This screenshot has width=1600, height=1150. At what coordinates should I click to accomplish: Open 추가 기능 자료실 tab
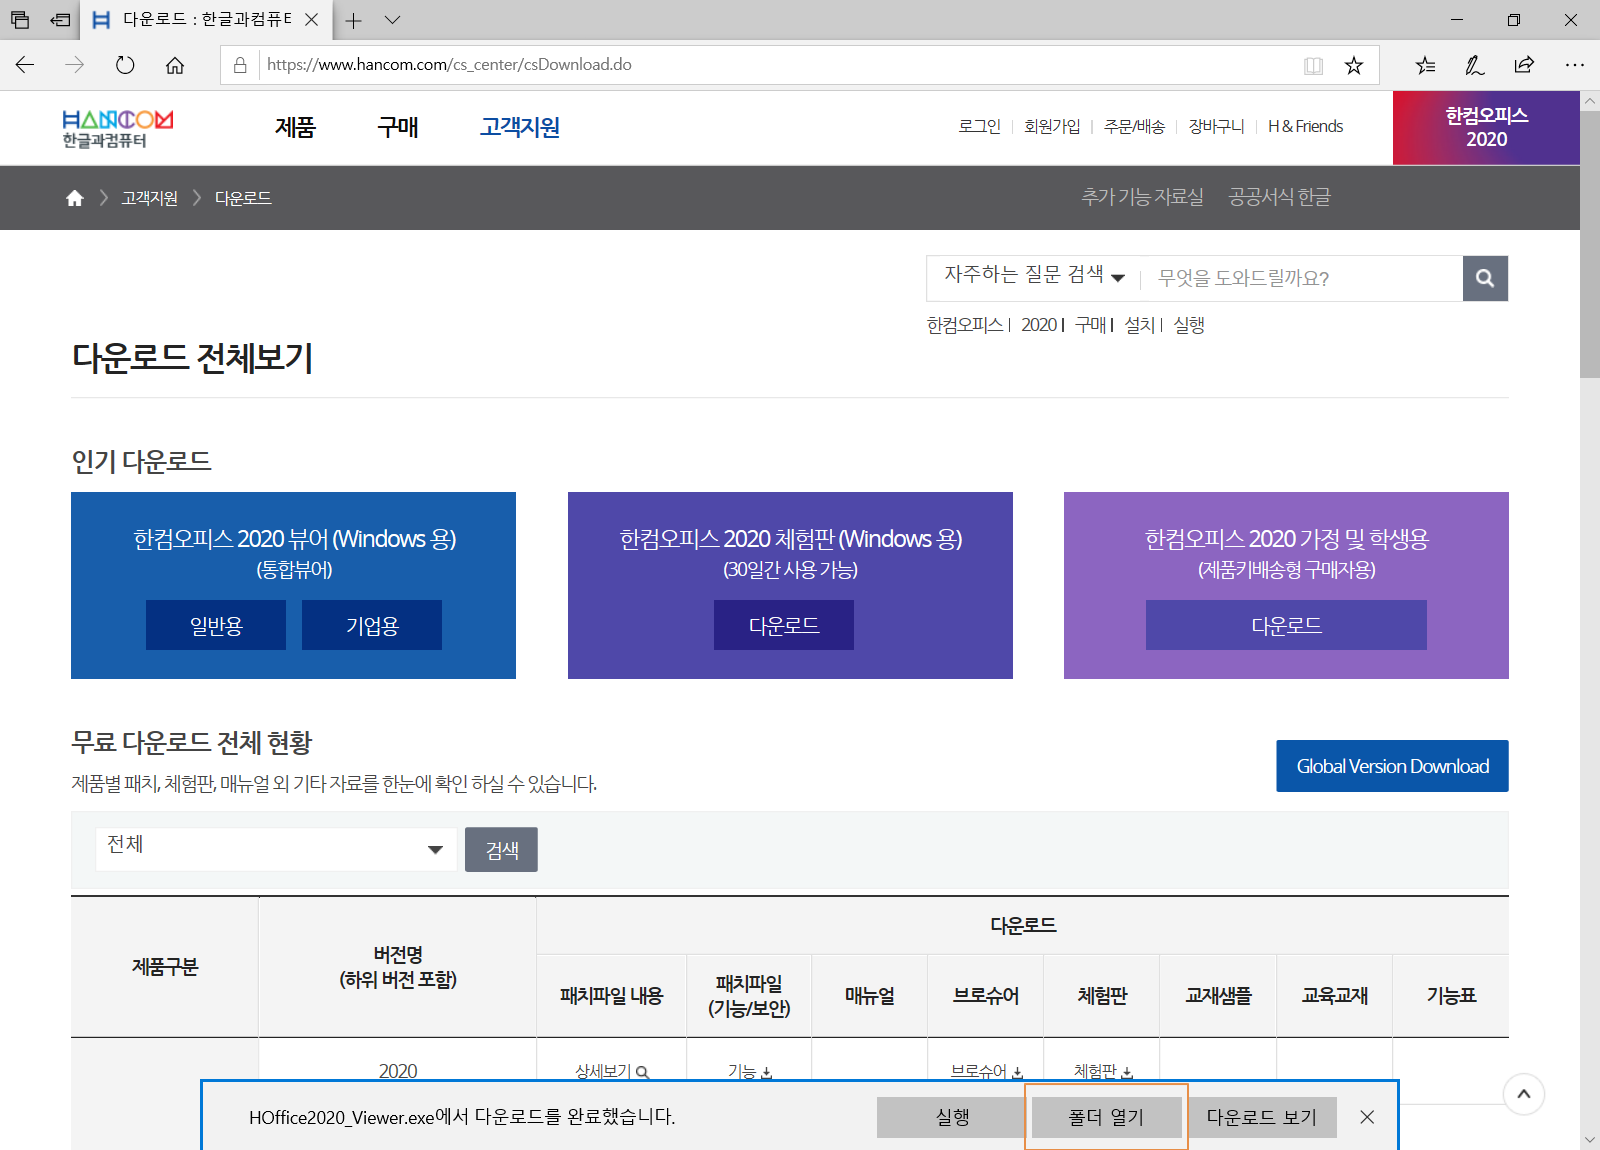point(1142,197)
